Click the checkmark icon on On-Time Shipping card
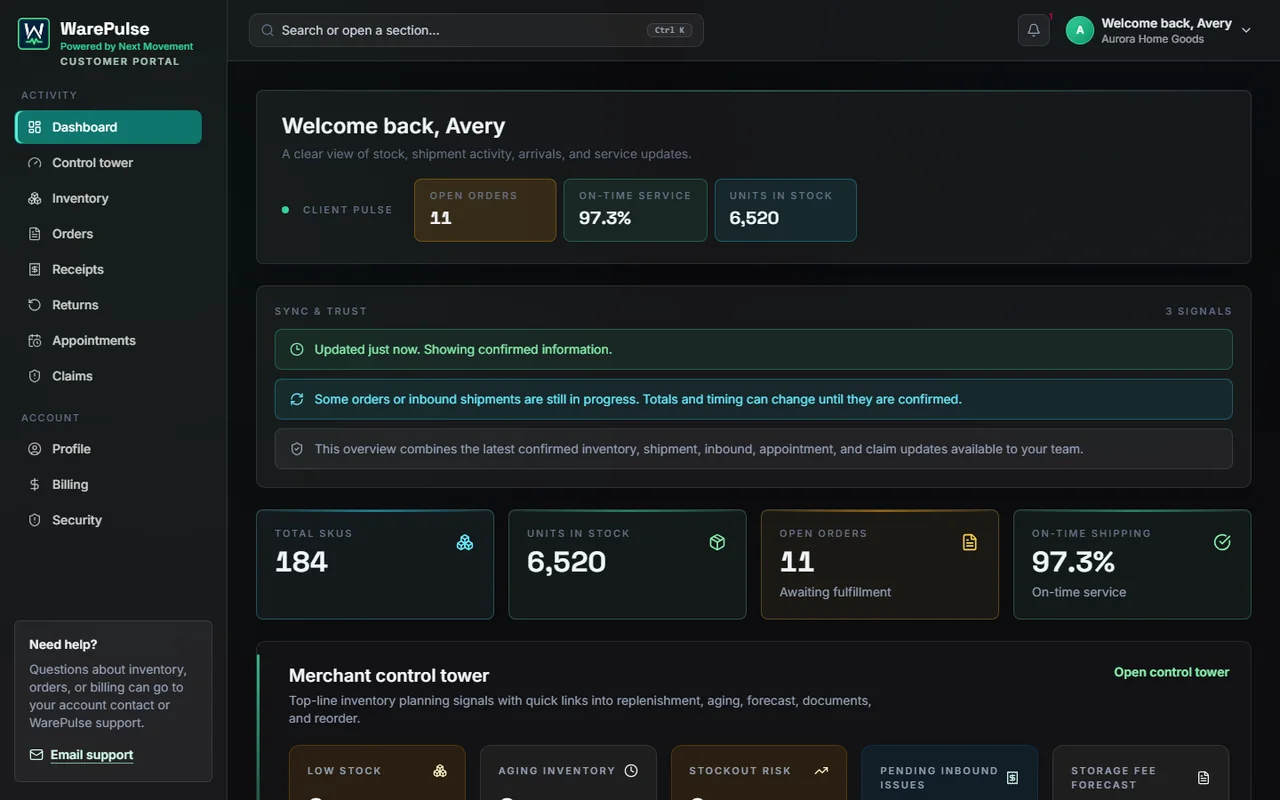This screenshot has width=1280, height=800. [x=1222, y=542]
